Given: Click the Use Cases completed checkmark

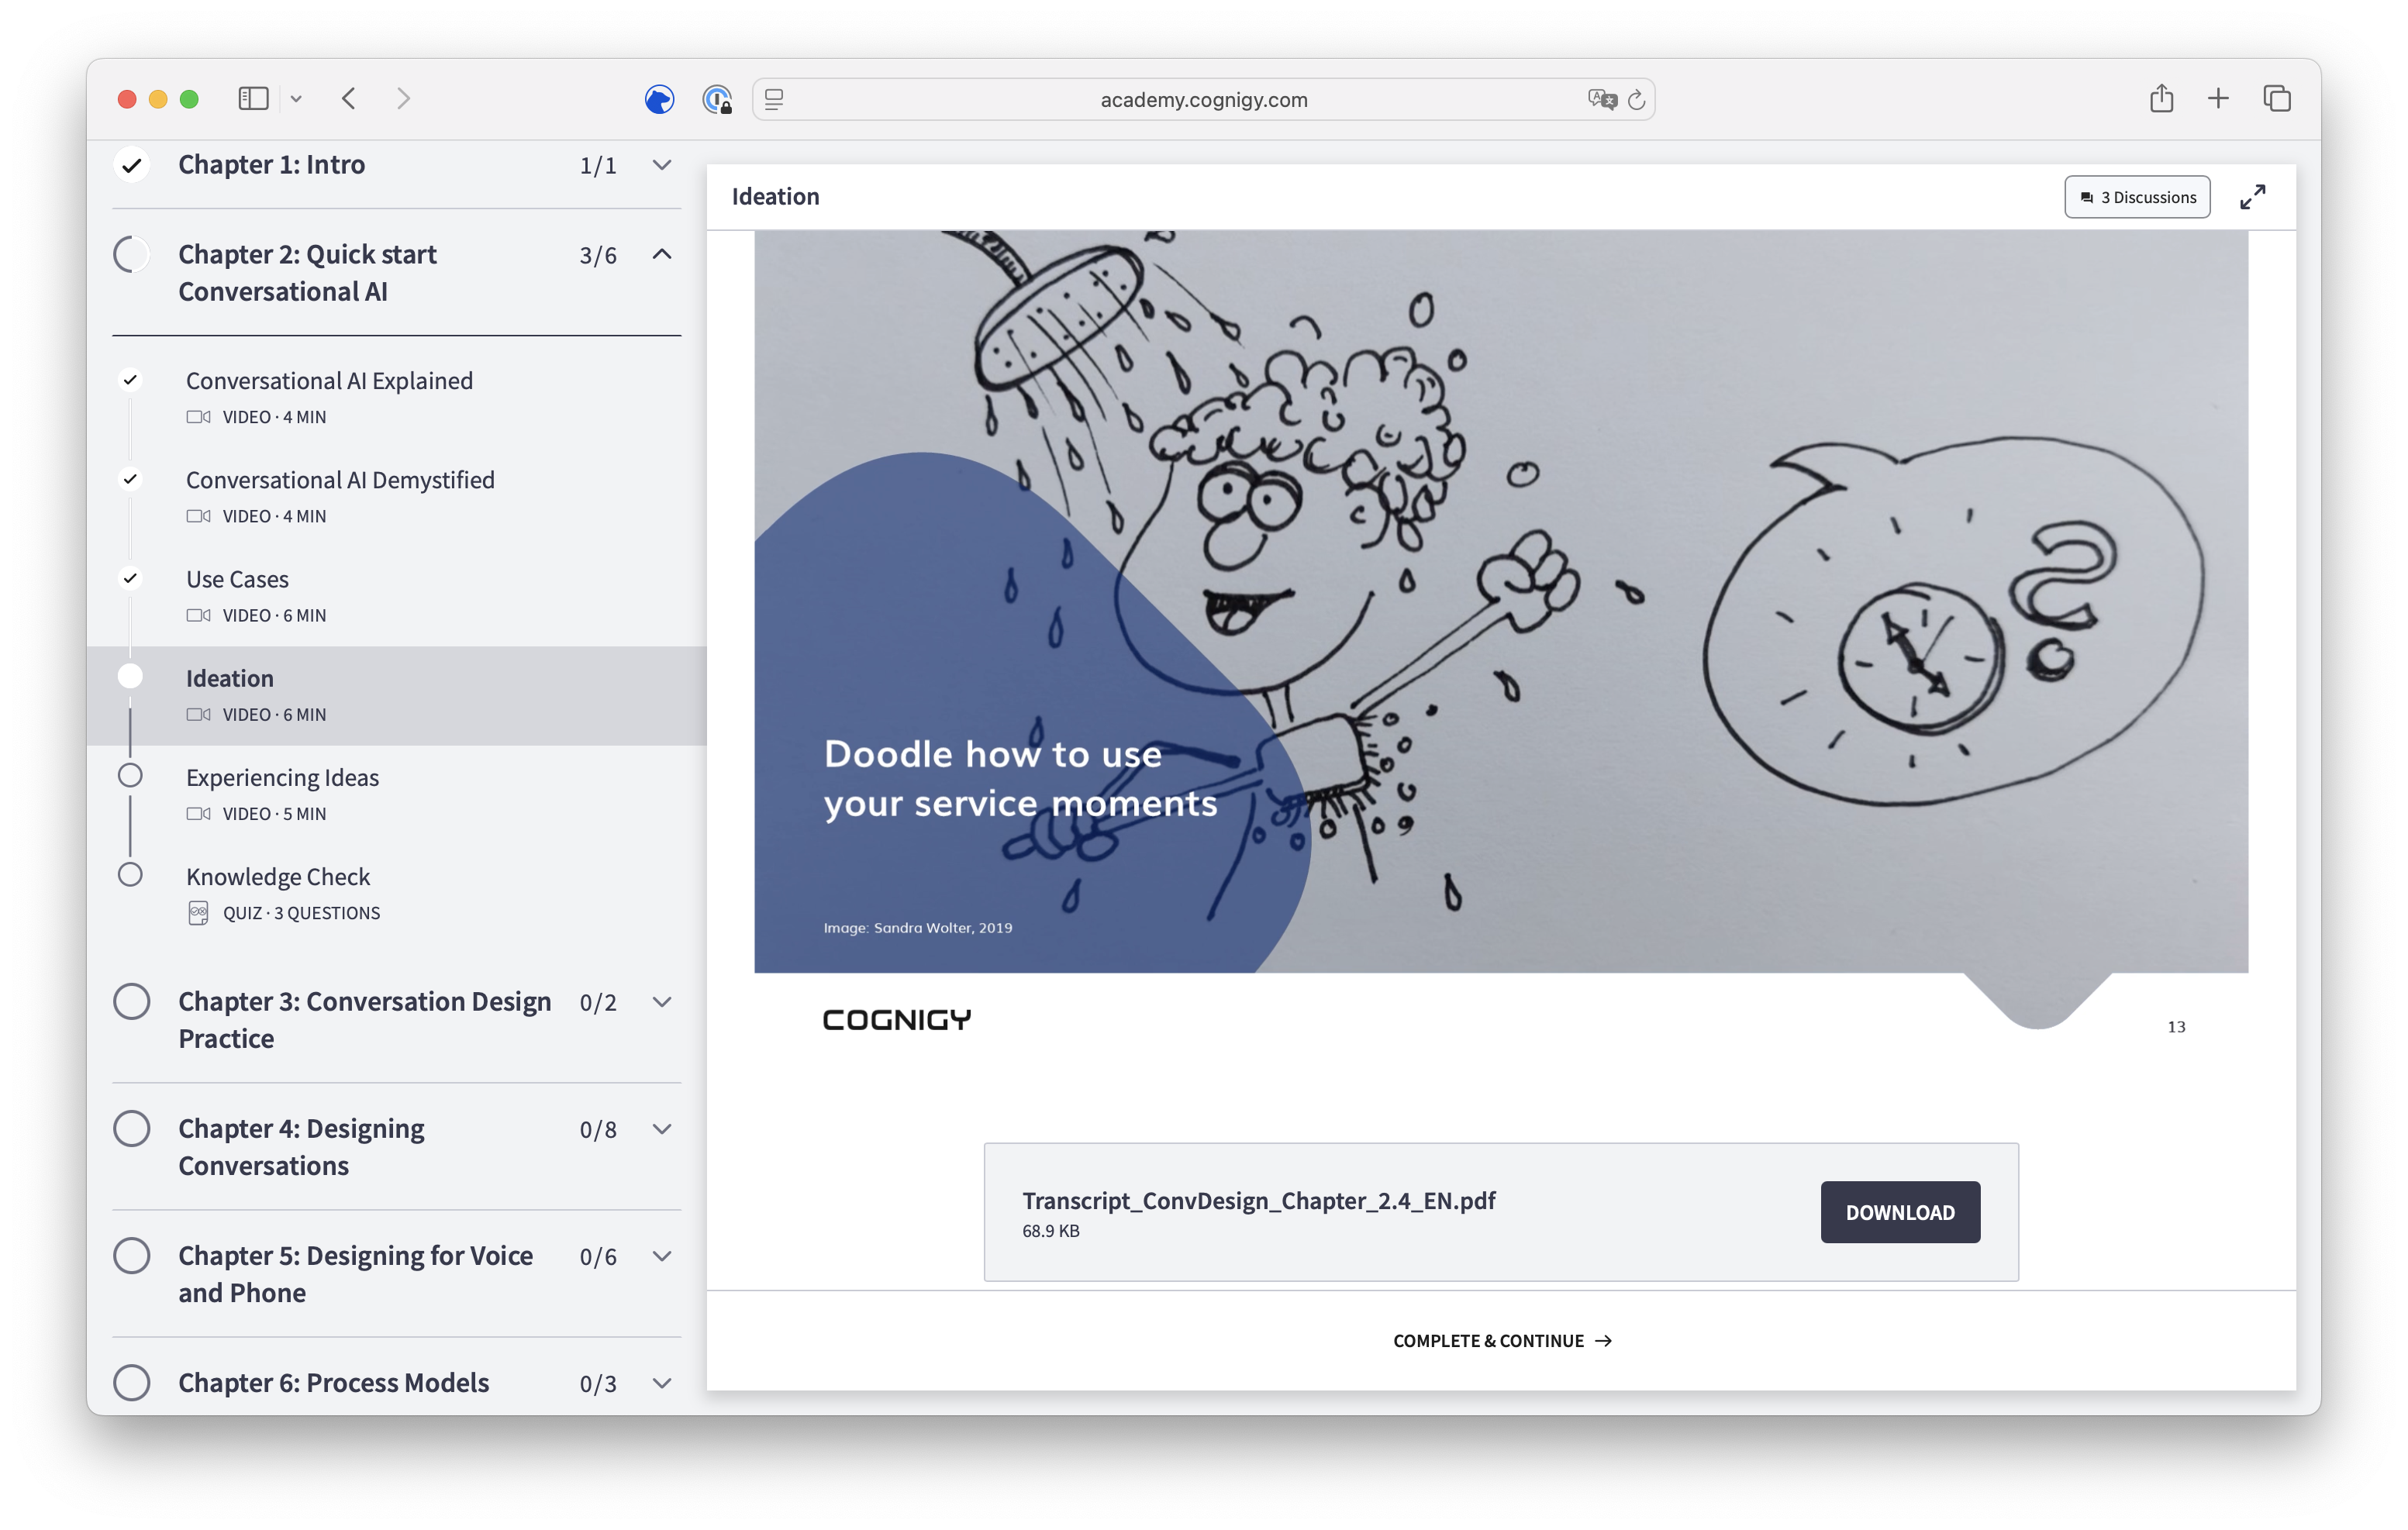Looking at the screenshot, I should click(130, 578).
